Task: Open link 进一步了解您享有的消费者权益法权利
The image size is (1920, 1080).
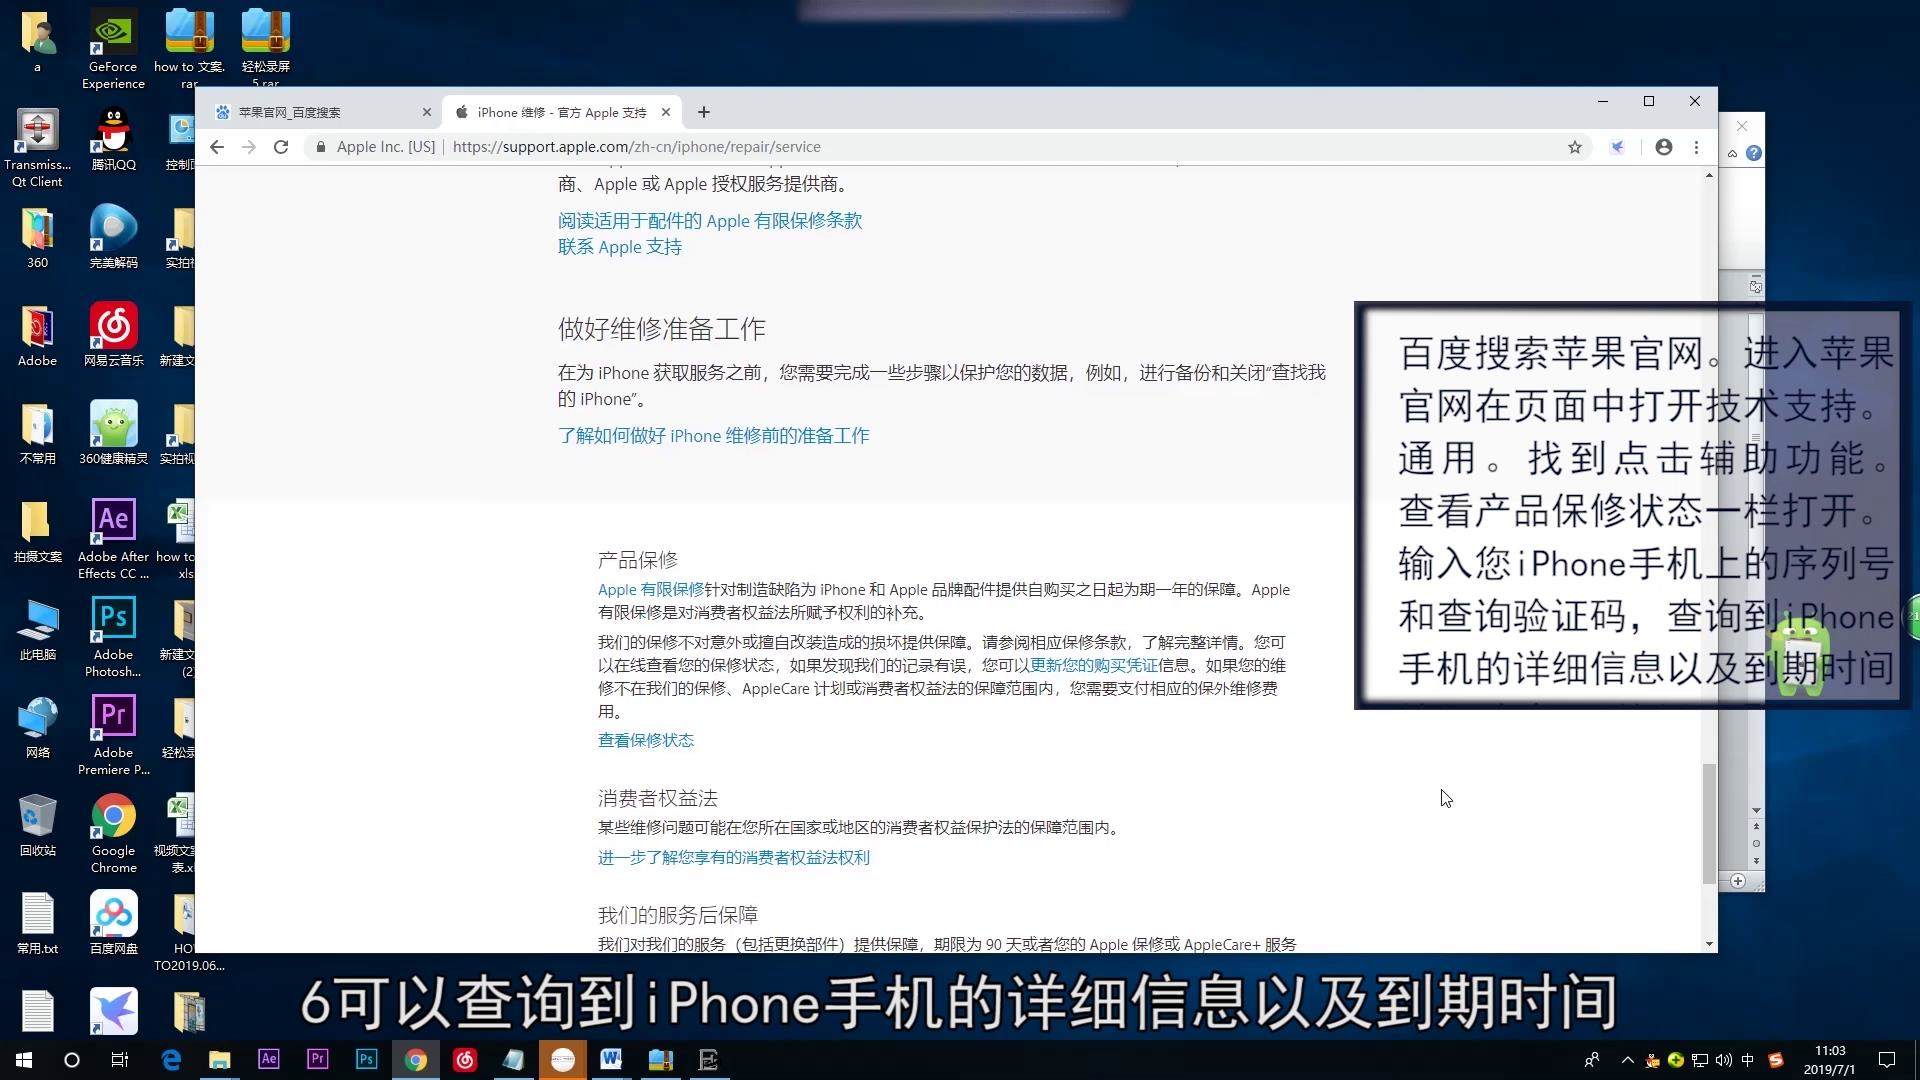Action: tap(734, 858)
